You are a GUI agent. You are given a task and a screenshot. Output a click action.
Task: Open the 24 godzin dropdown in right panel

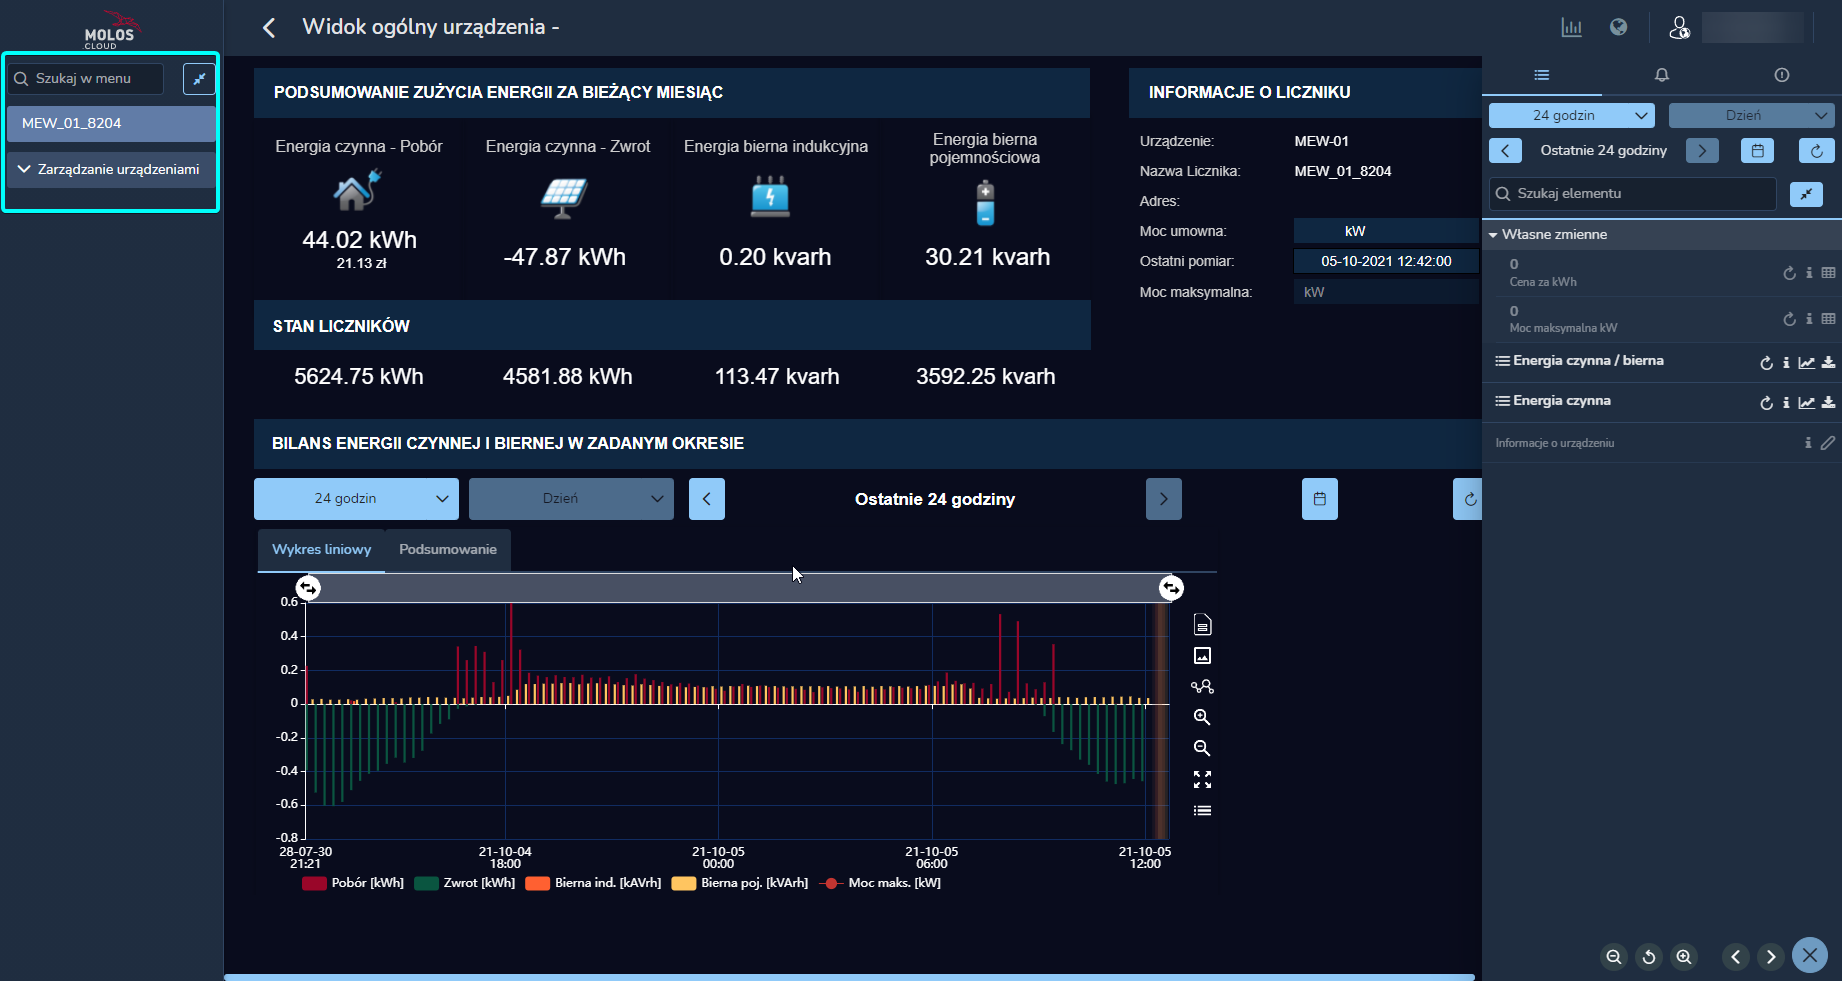pyautogui.click(x=1572, y=115)
